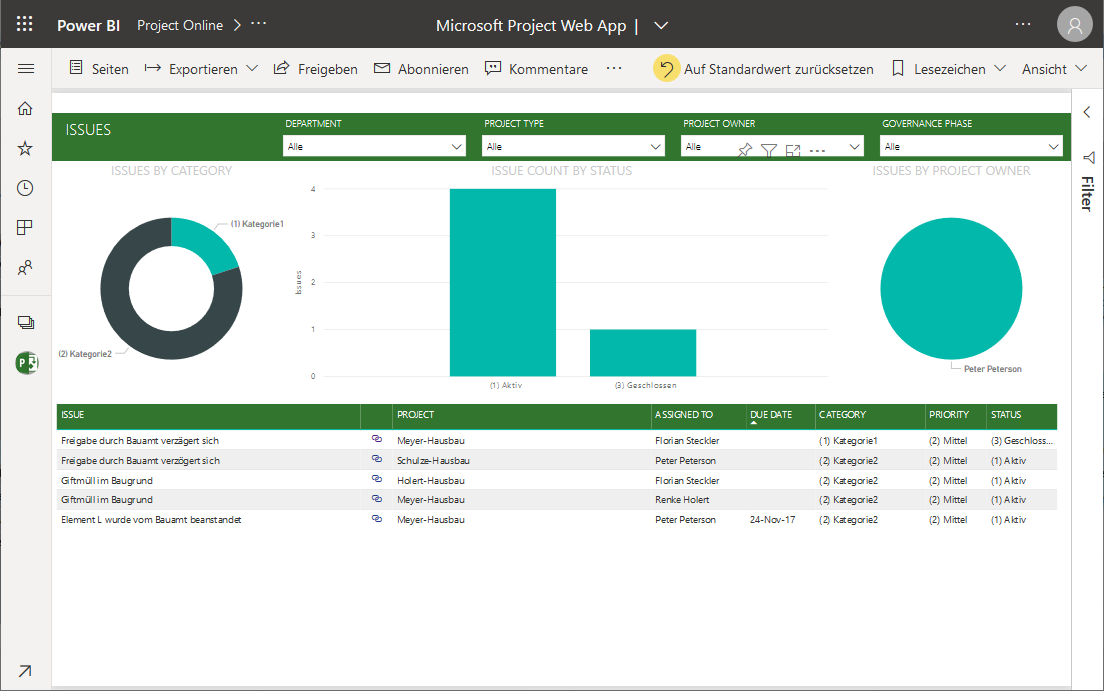Screen dimensions: 1104x691
Task: Open link icon for Meyer-Hausbau first row
Action: [x=377, y=439]
